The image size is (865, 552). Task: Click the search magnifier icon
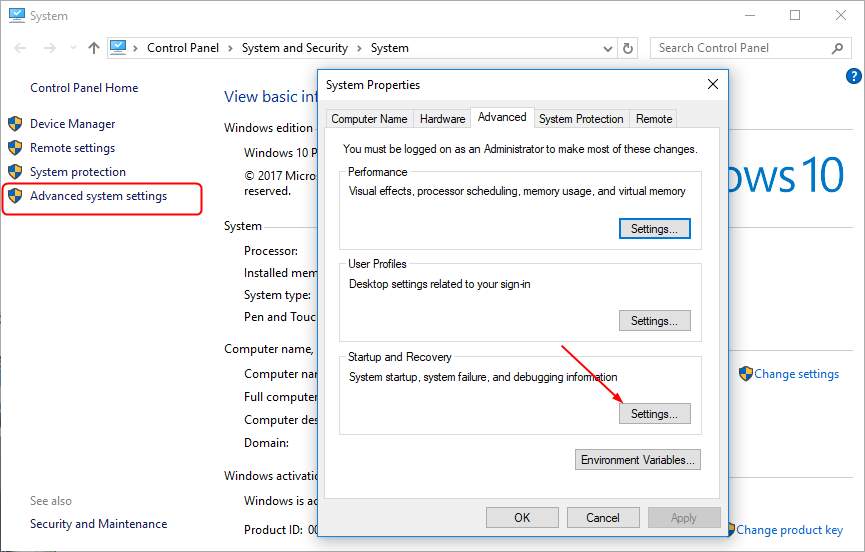tap(838, 48)
